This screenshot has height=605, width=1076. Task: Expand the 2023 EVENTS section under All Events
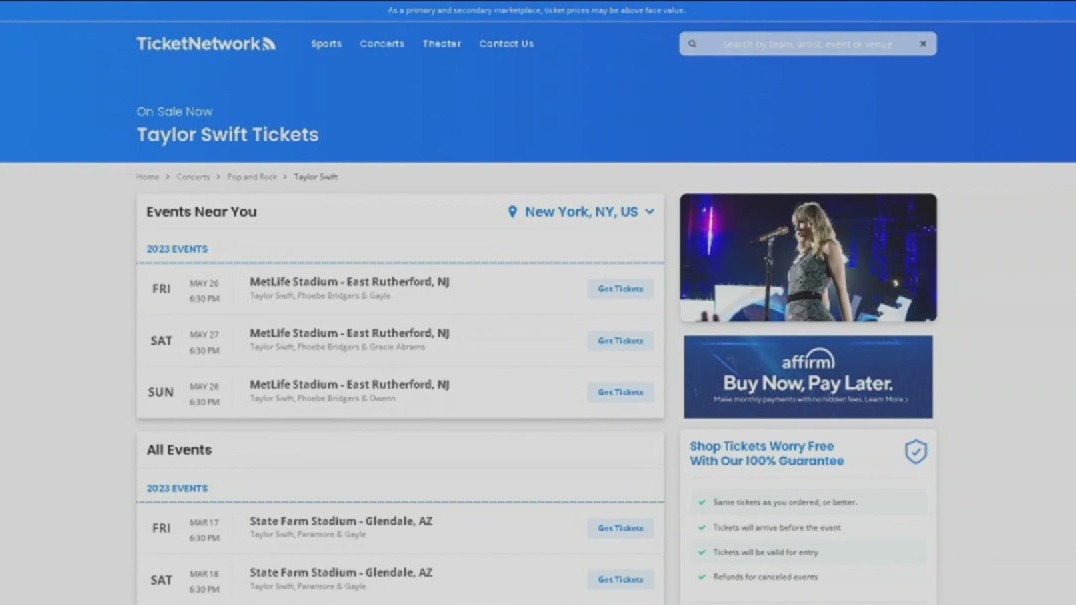coord(177,487)
